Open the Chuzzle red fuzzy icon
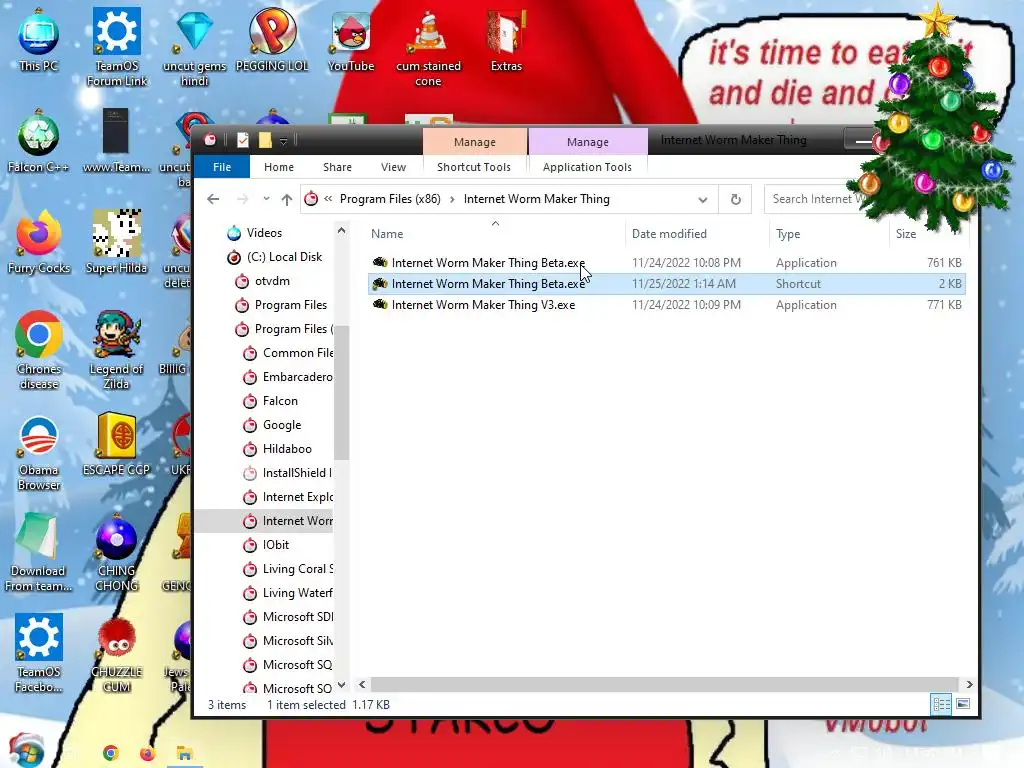This screenshot has width=1024, height=768. (x=117, y=653)
